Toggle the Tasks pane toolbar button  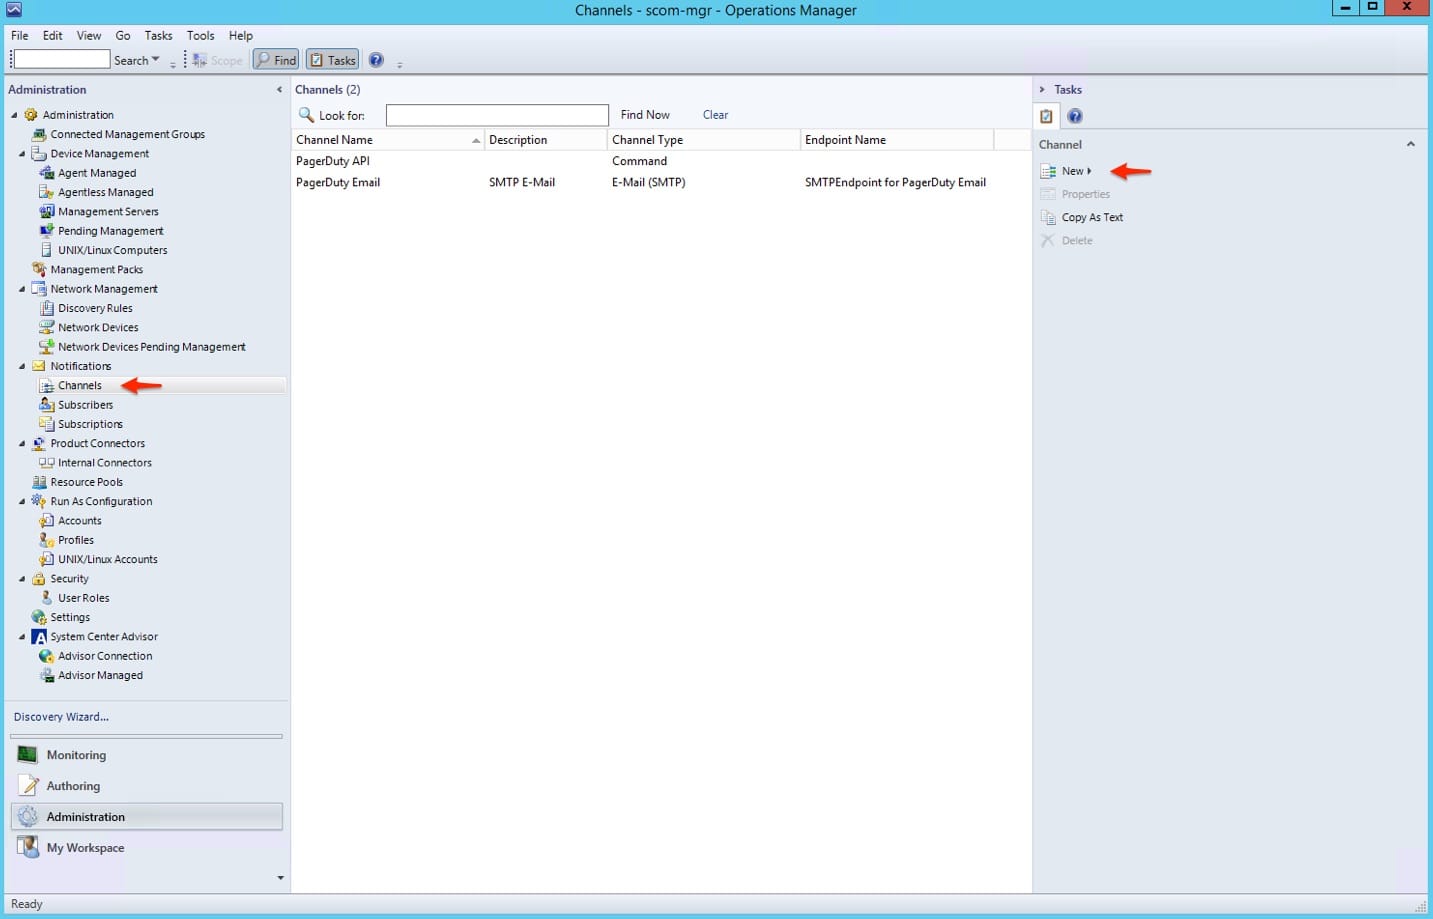pyautogui.click(x=332, y=60)
